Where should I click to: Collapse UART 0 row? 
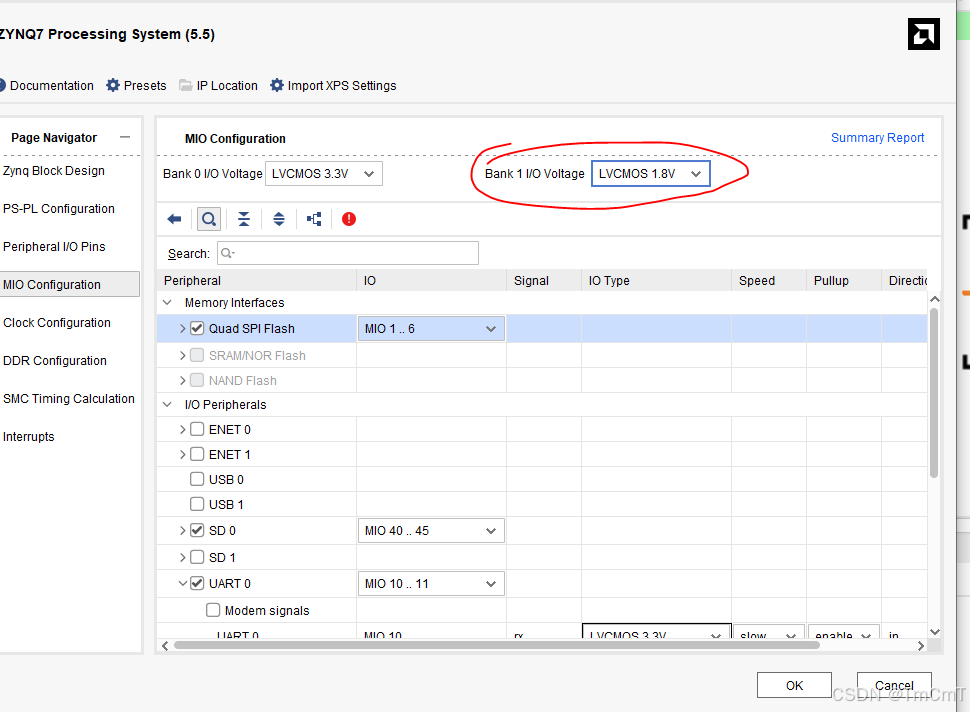pos(182,583)
